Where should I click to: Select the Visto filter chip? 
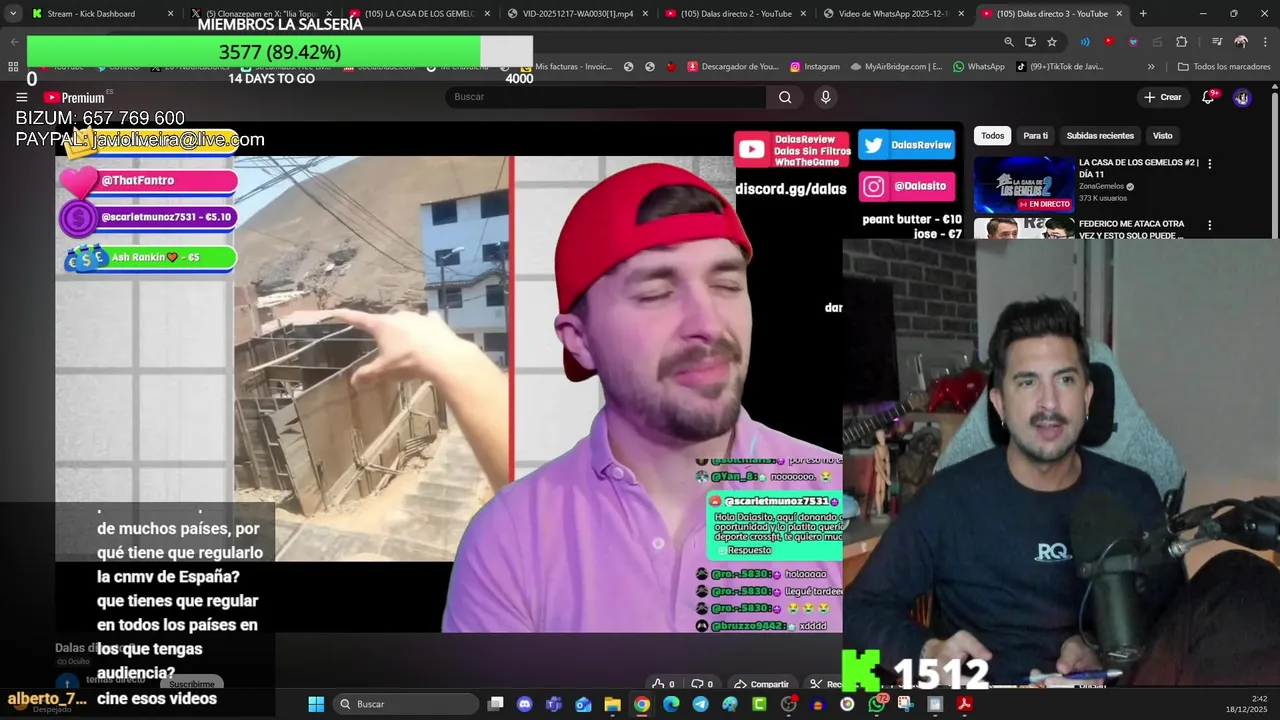click(1162, 136)
